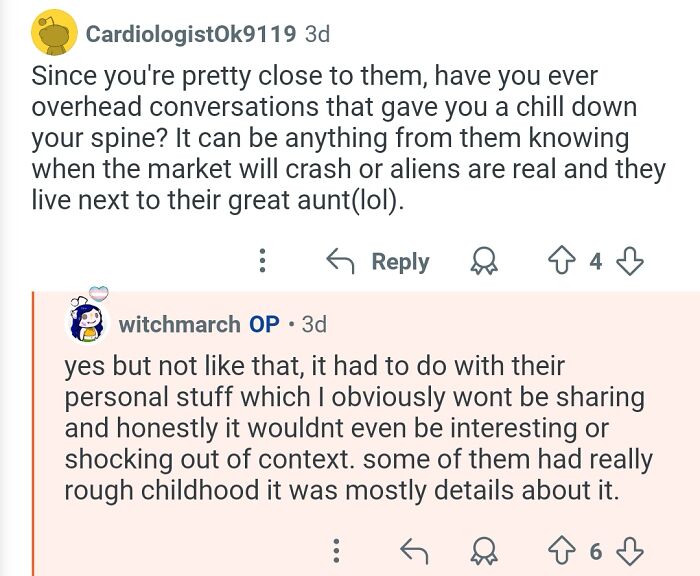The image size is (700, 576).
Task: Click the 3d timestamp on CardiologistOk9119's comment
Action: [317, 34]
